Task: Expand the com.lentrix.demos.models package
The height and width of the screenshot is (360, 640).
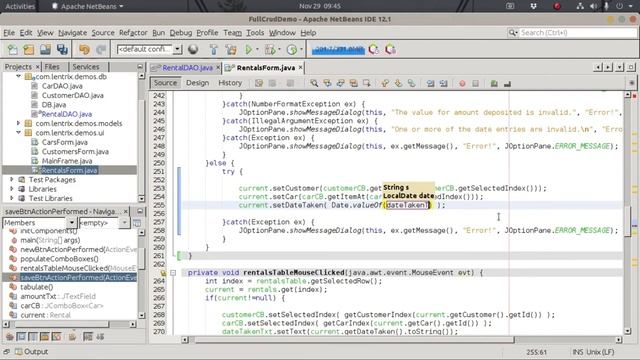Action: [x=18, y=123]
